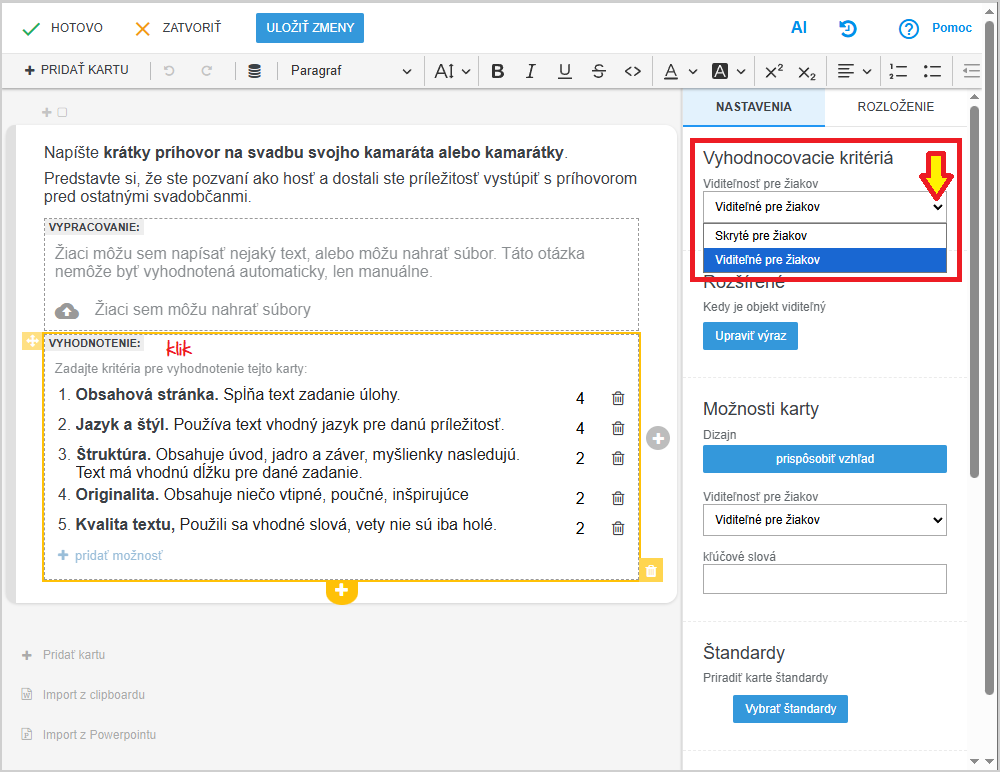Toggle strikethrough formatting
Screen dimensions: 1000x772
pyautogui.click(x=598, y=71)
